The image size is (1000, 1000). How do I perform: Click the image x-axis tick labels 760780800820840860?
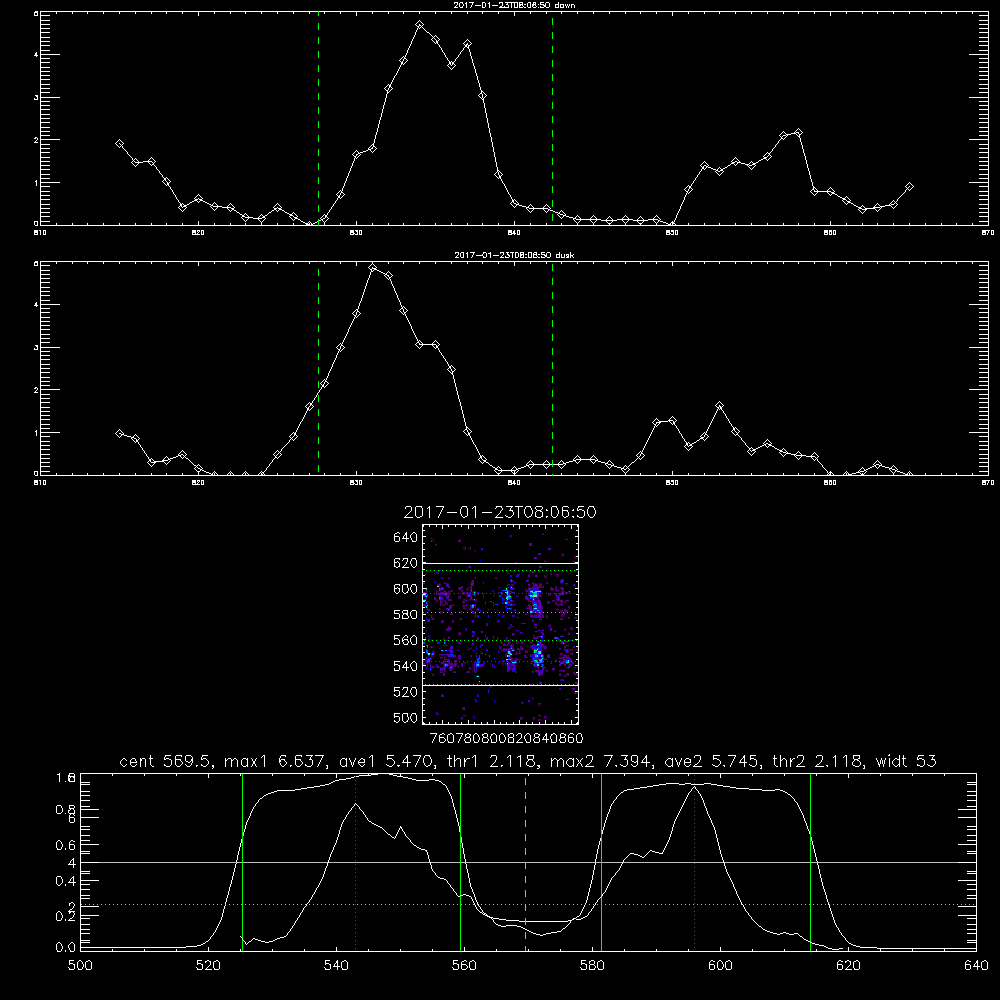tap(507, 738)
